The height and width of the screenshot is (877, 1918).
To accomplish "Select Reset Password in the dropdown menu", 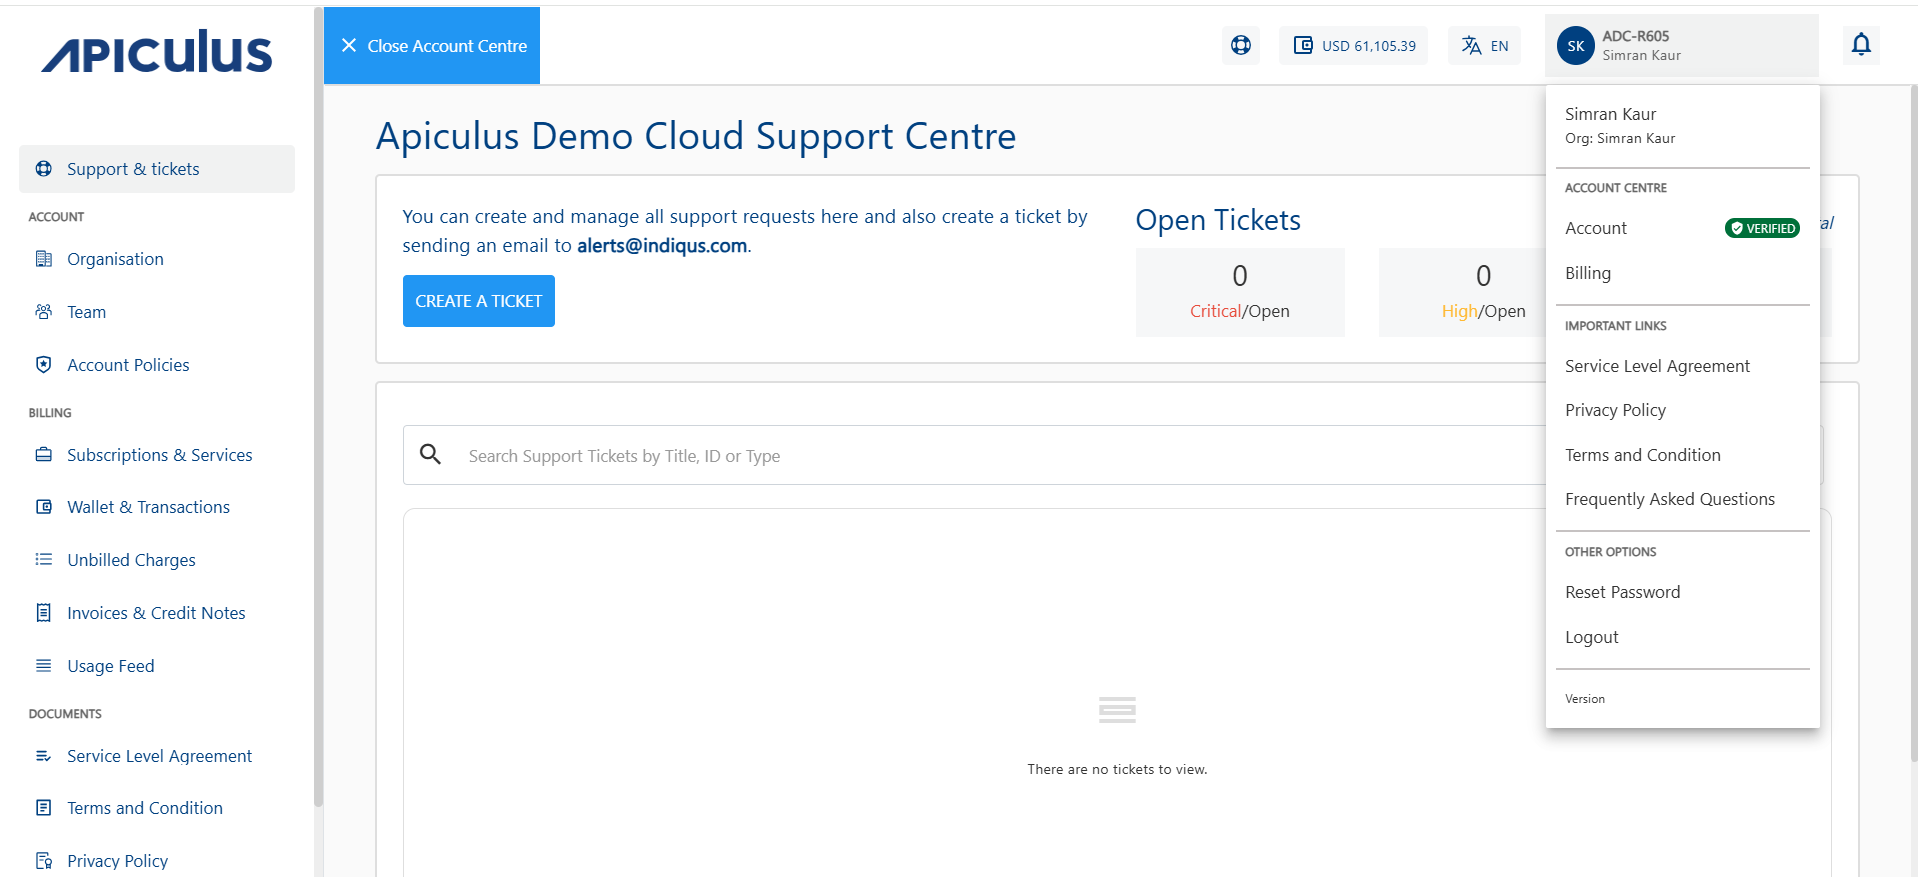I will [1622, 592].
